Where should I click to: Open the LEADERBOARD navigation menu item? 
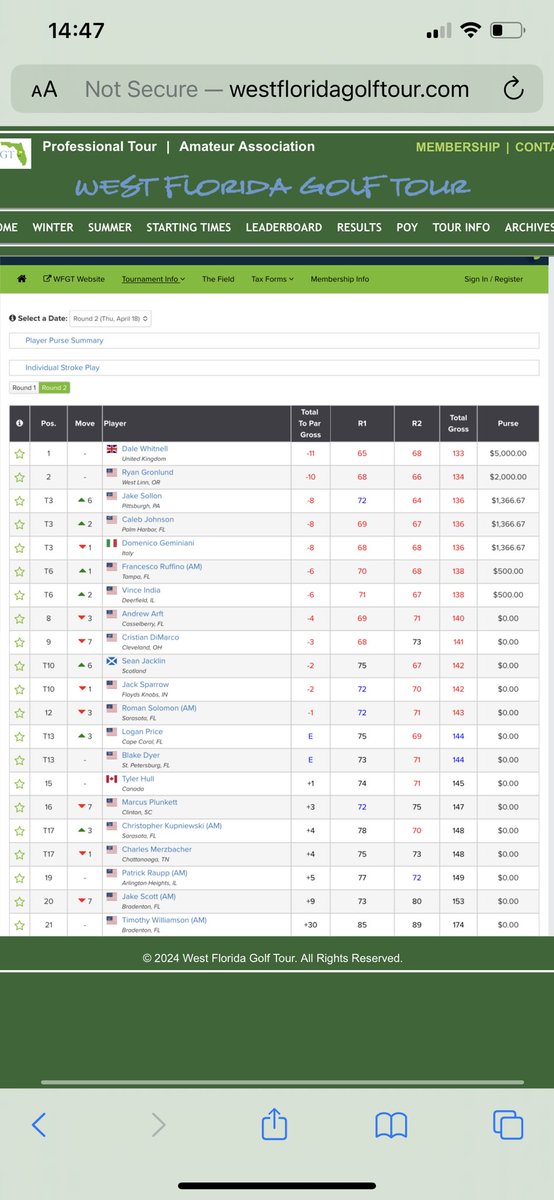[x=284, y=227]
